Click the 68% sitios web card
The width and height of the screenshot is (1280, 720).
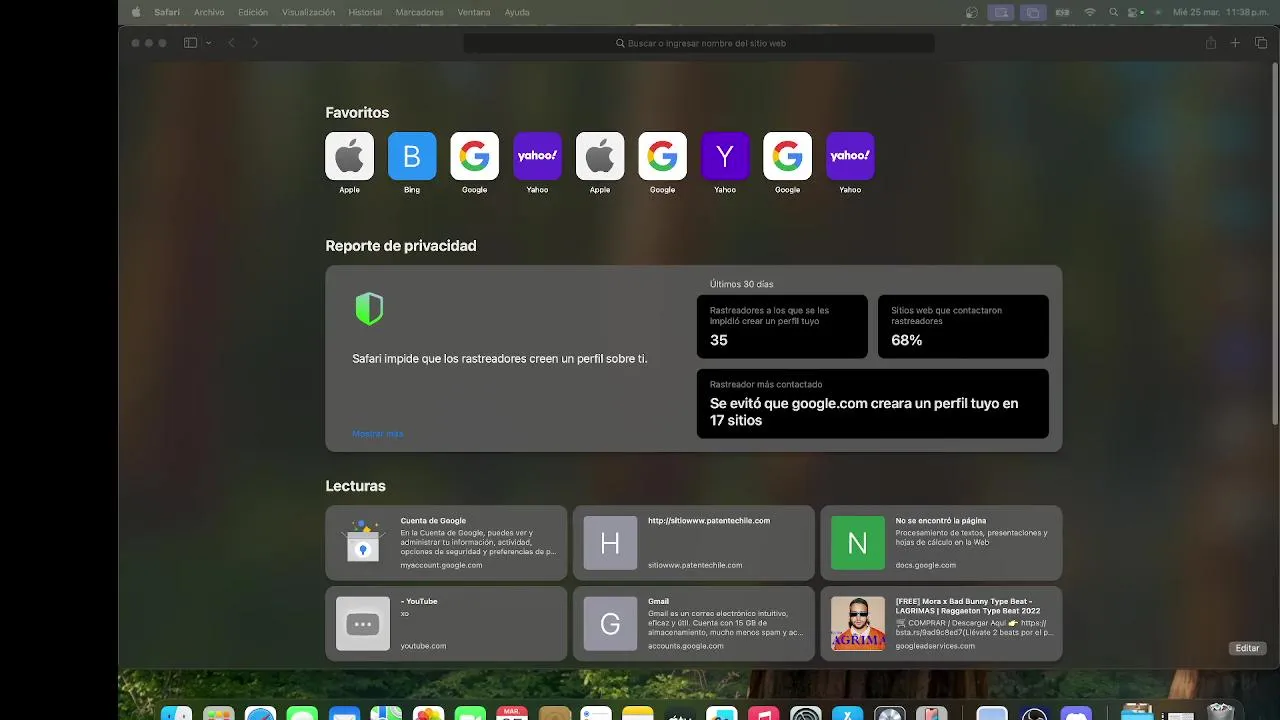[x=963, y=326]
